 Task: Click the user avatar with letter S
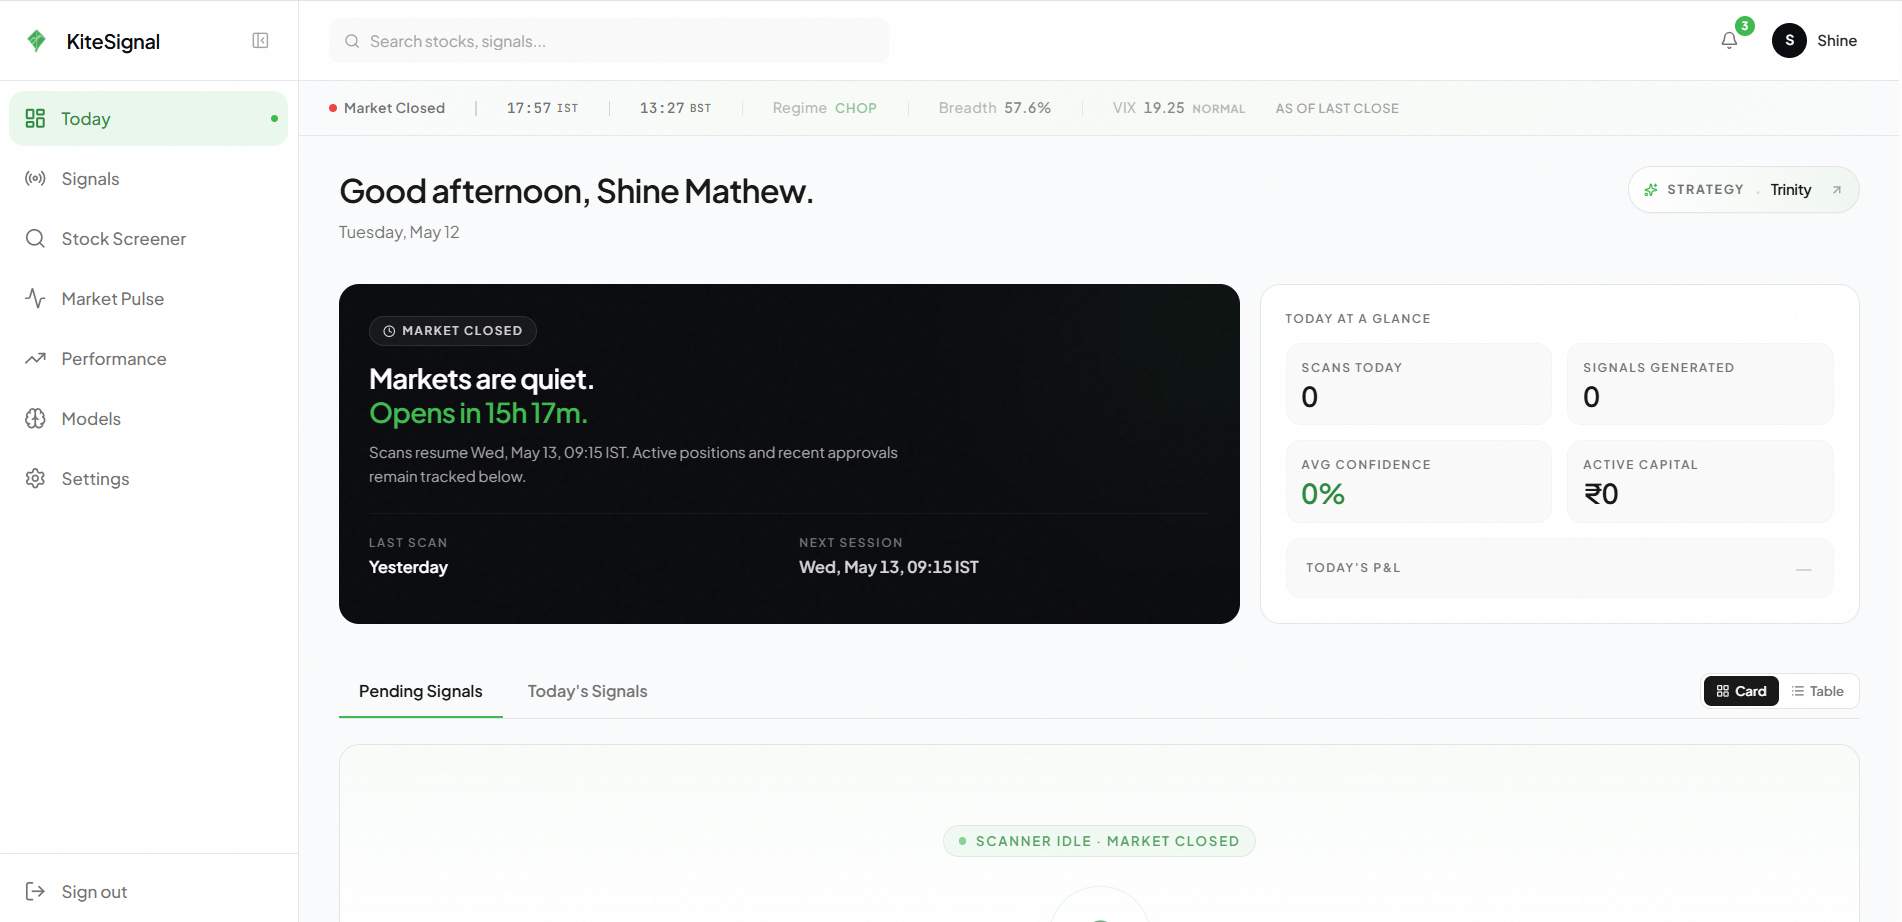pyautogui.click(x=1789, y=41)
